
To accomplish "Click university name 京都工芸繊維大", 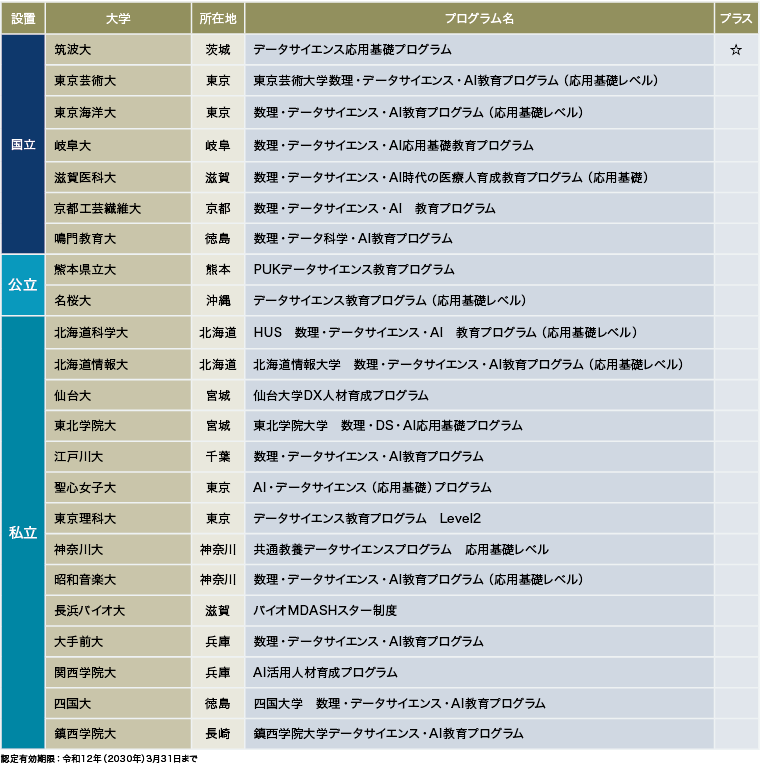I will click(x=98, y=209).
